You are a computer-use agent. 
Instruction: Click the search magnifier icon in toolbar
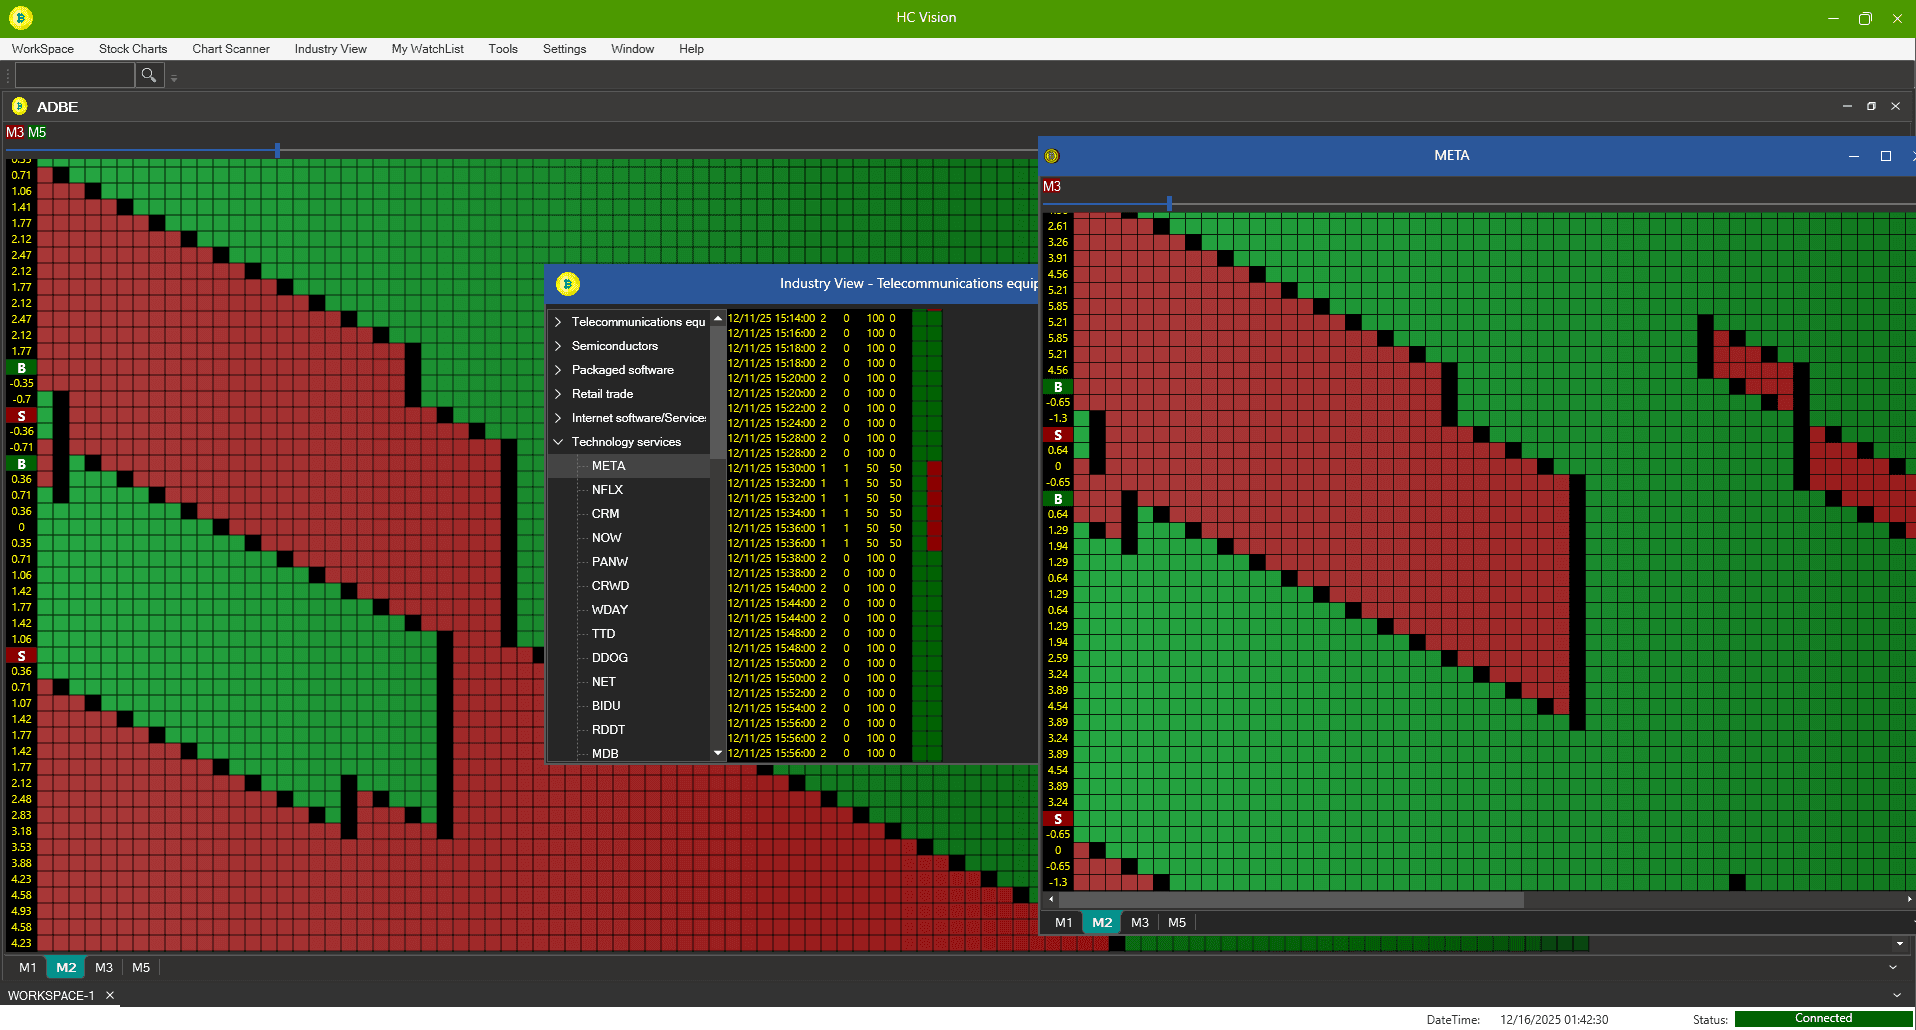click(148, 75)
